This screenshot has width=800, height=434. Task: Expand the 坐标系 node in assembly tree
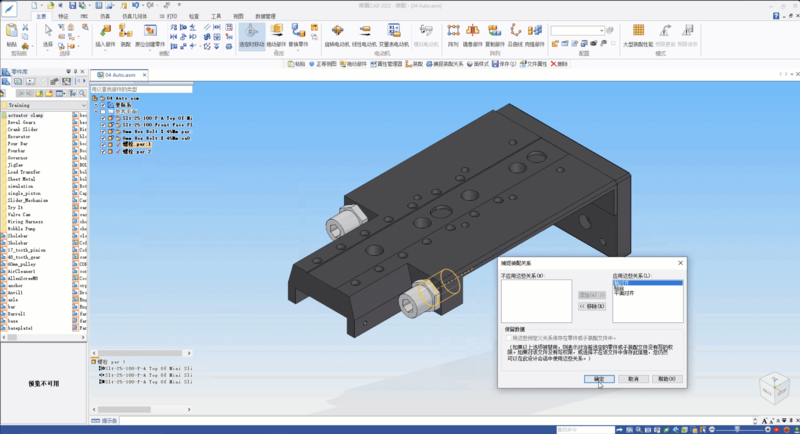(96, 104)
